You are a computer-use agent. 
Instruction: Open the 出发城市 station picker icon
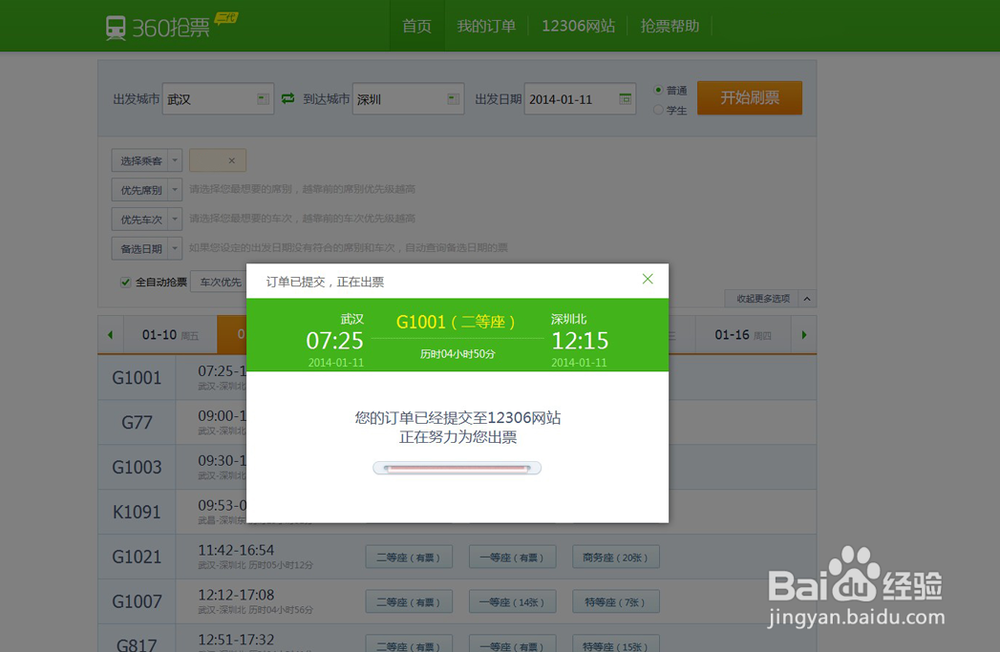263,99
